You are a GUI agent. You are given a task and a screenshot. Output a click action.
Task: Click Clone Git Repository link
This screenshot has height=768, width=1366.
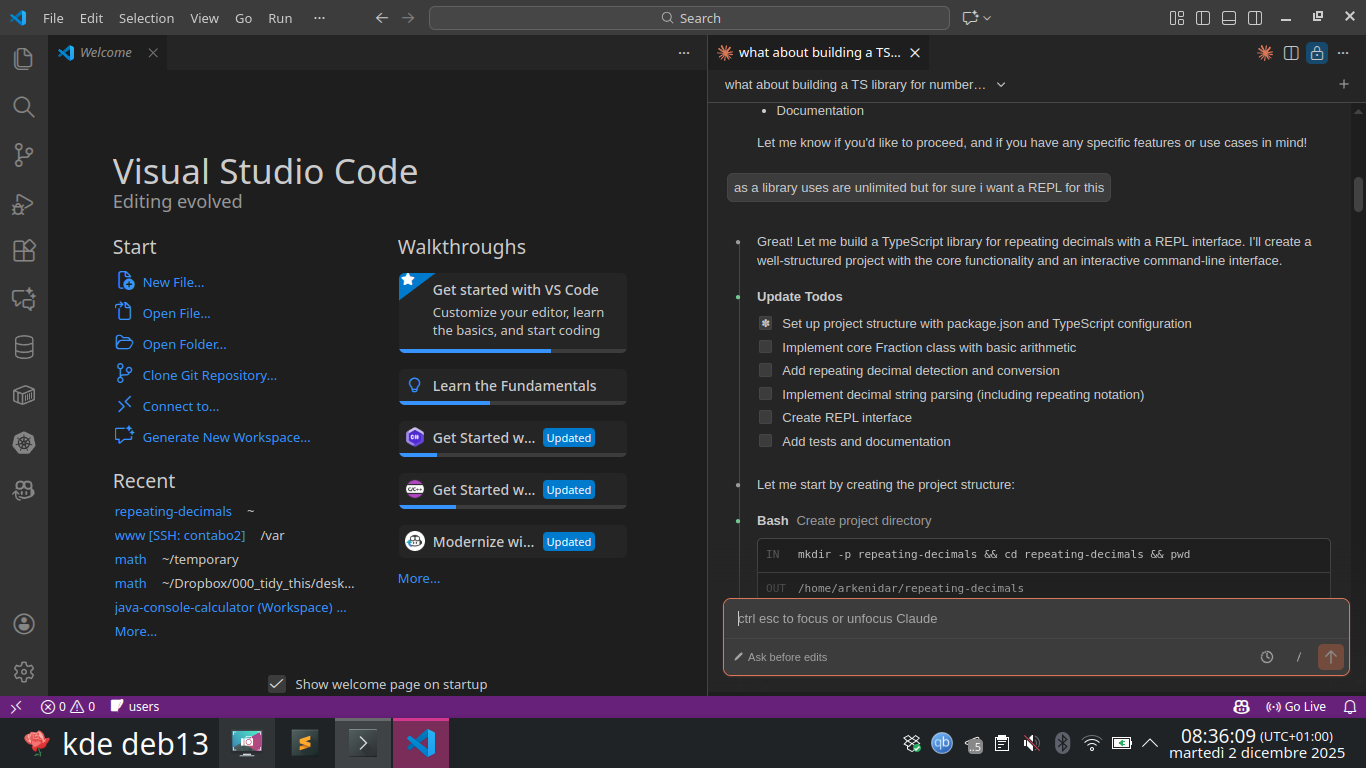pyautogui.click(x=209, y=375)
